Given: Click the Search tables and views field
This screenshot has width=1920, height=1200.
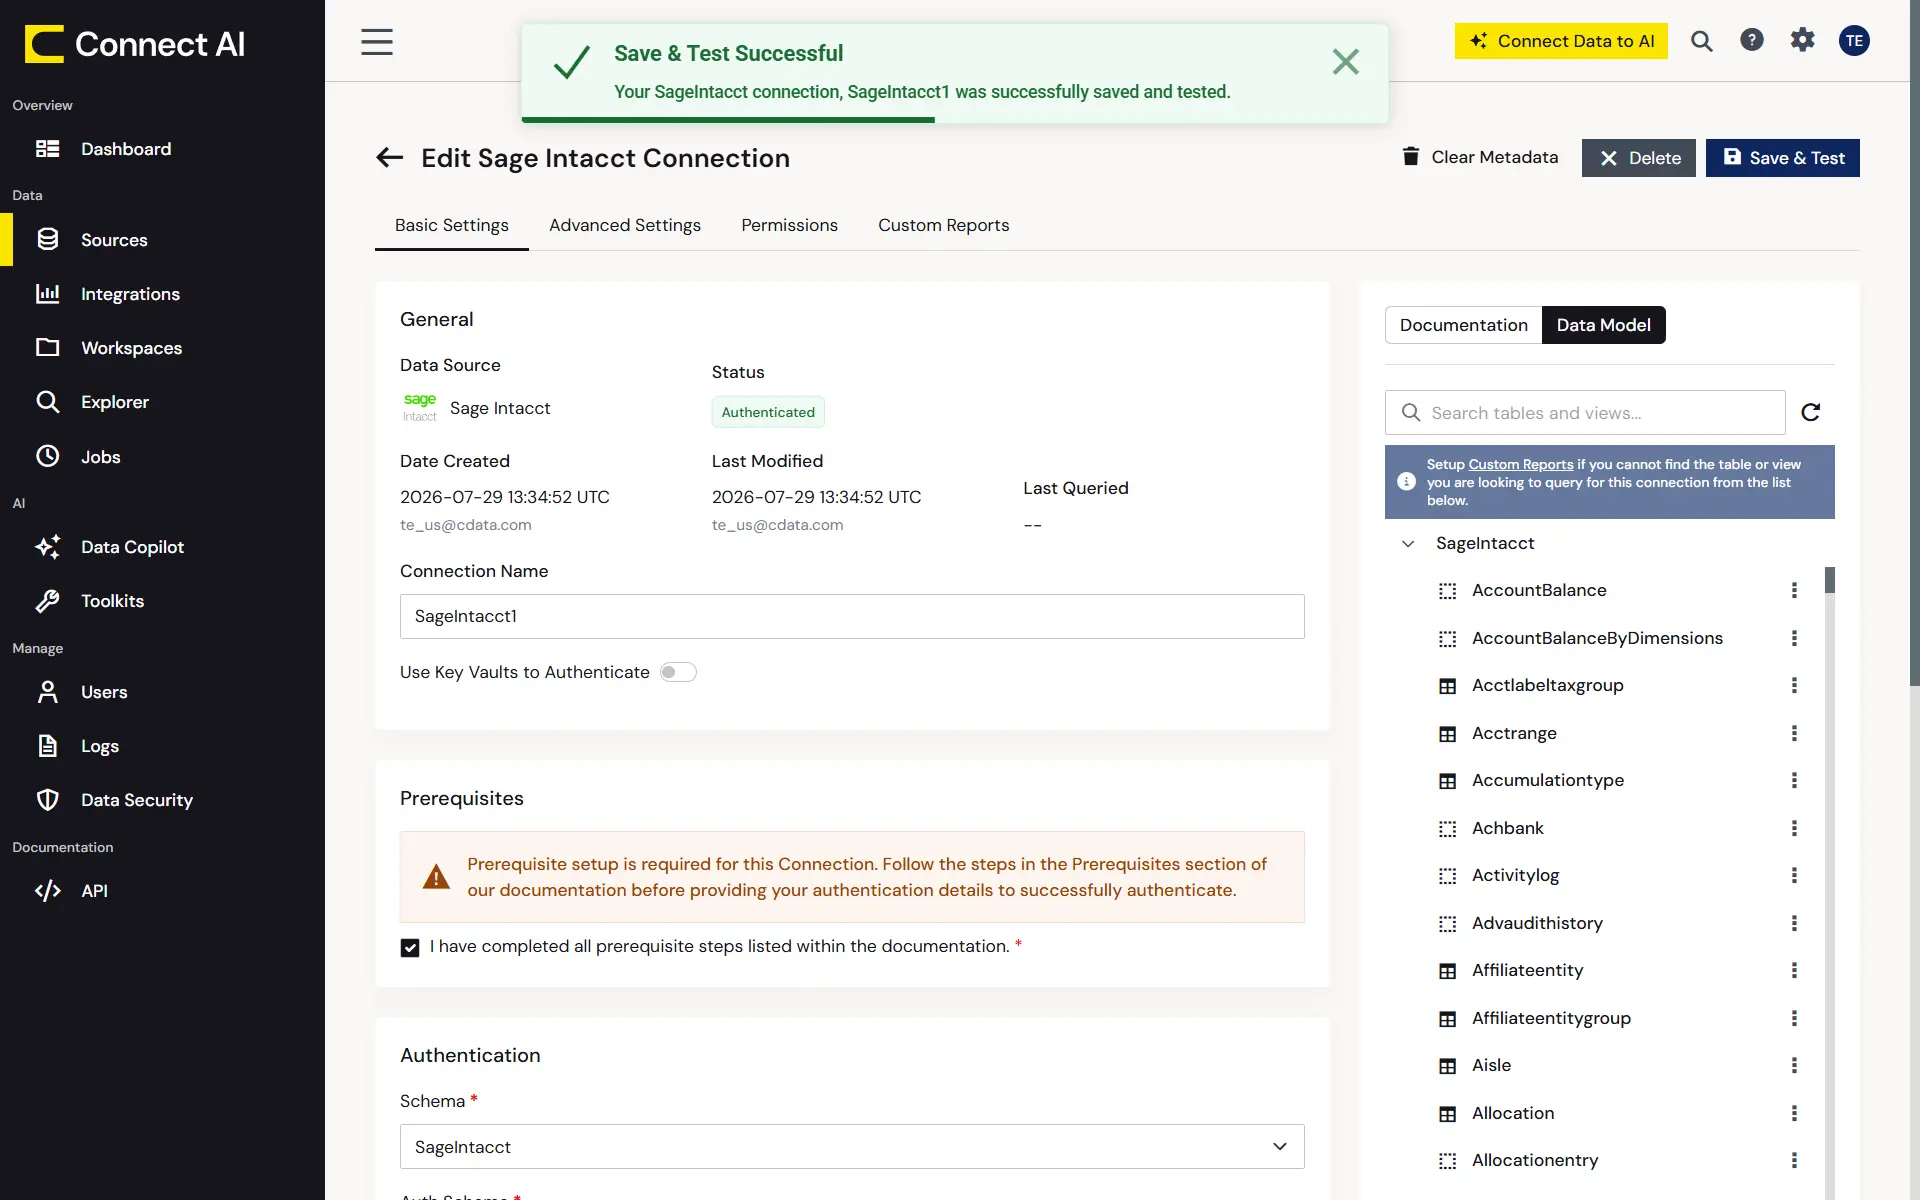Looking at the screenshot, I should tap(1585, 413).
